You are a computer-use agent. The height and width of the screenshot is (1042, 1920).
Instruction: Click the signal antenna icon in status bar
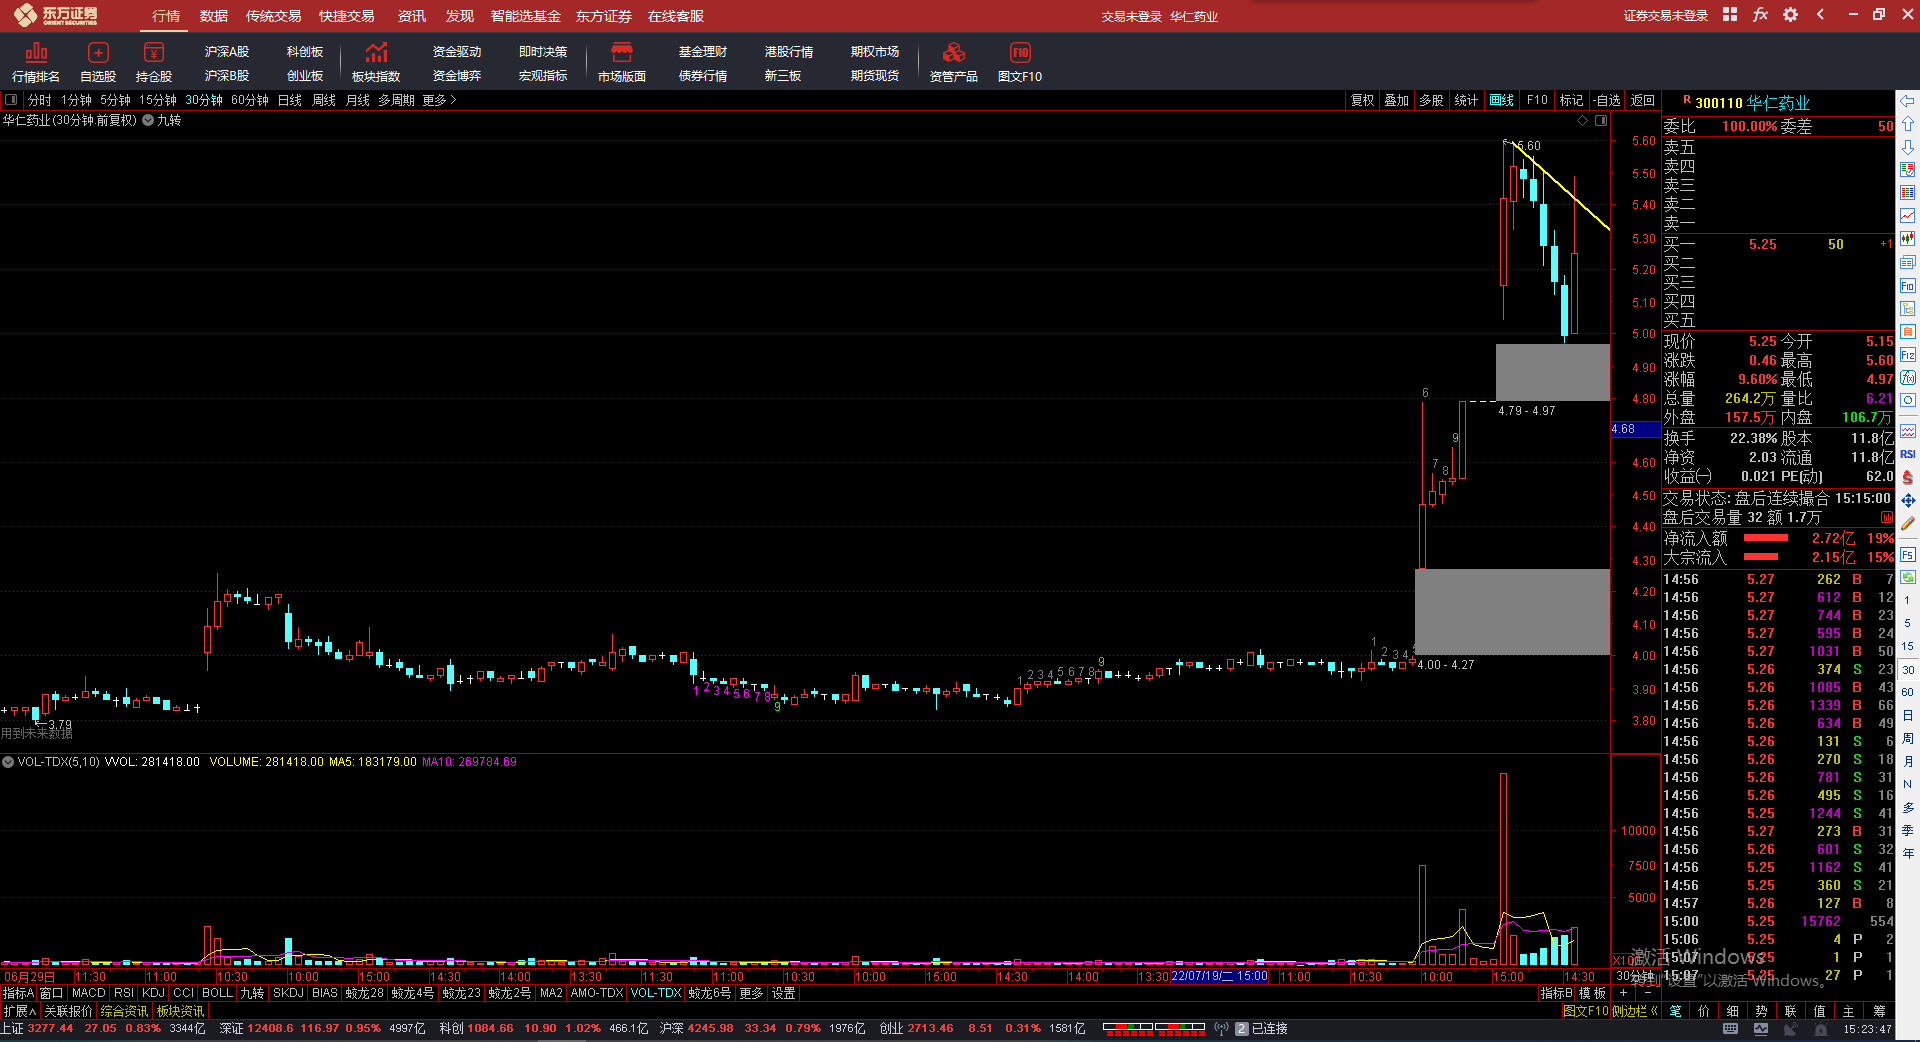click(x=1221, y=1028)
